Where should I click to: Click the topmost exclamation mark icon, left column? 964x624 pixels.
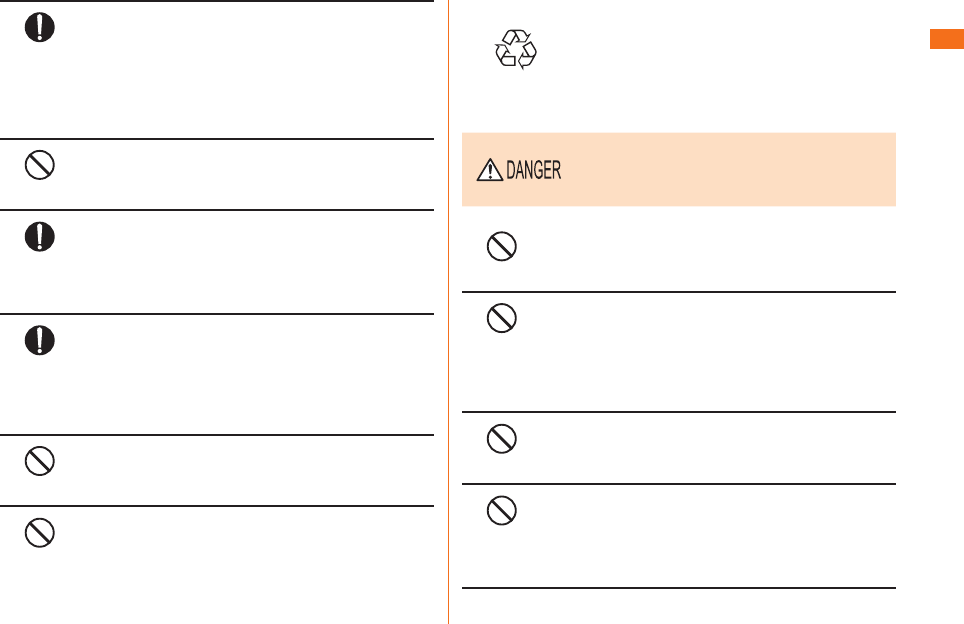pyautogui.click(x=40, y=27)
